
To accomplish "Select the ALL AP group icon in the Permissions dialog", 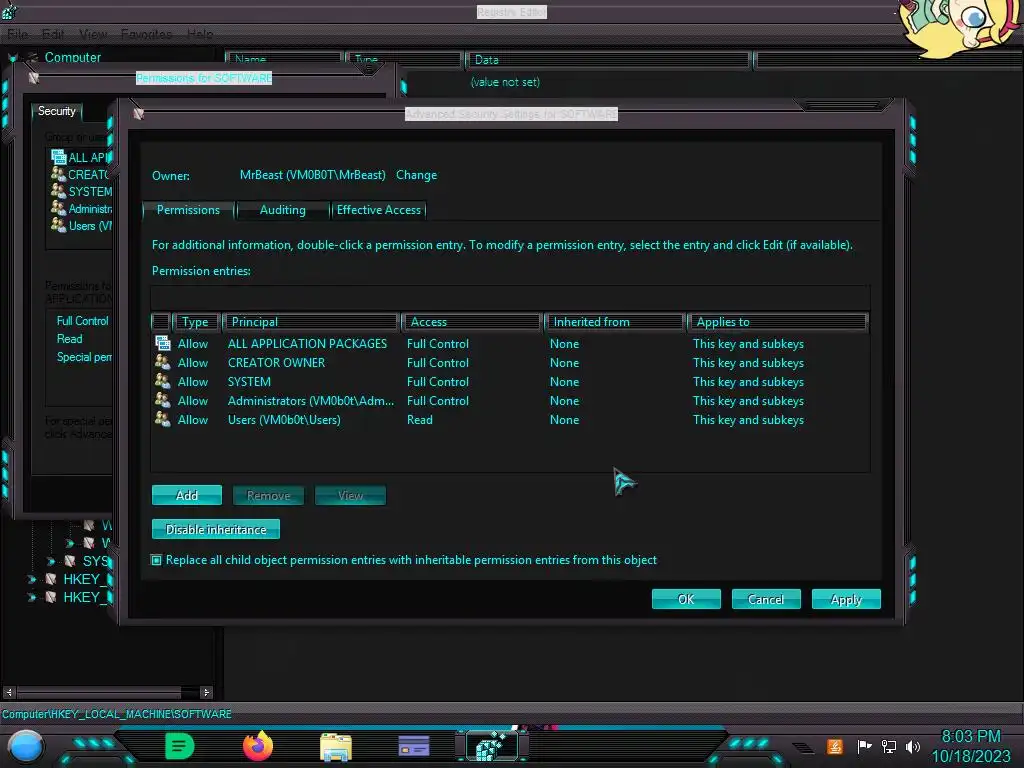I will point(58,157).
